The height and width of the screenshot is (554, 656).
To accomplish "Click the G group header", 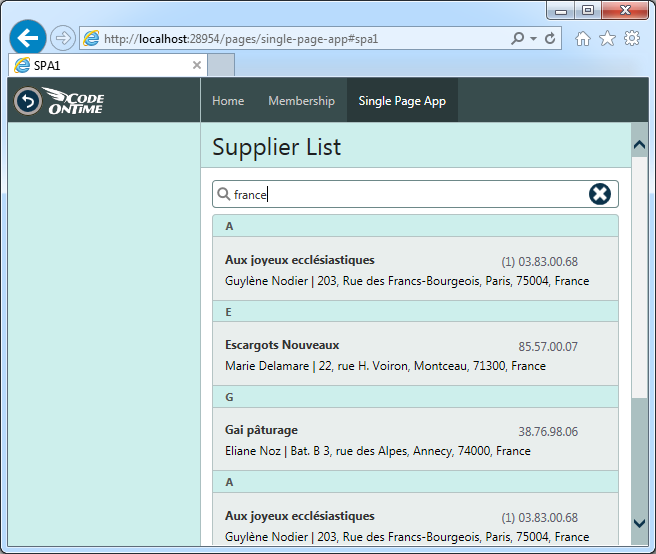I will tap(415, 397).
